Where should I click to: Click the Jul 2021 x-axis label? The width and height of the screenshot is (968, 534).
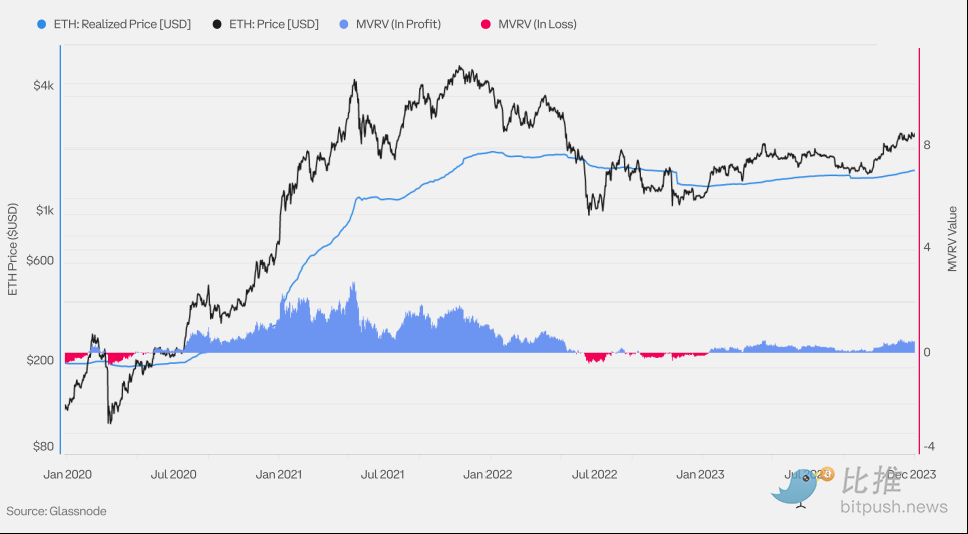coord(382,474)
